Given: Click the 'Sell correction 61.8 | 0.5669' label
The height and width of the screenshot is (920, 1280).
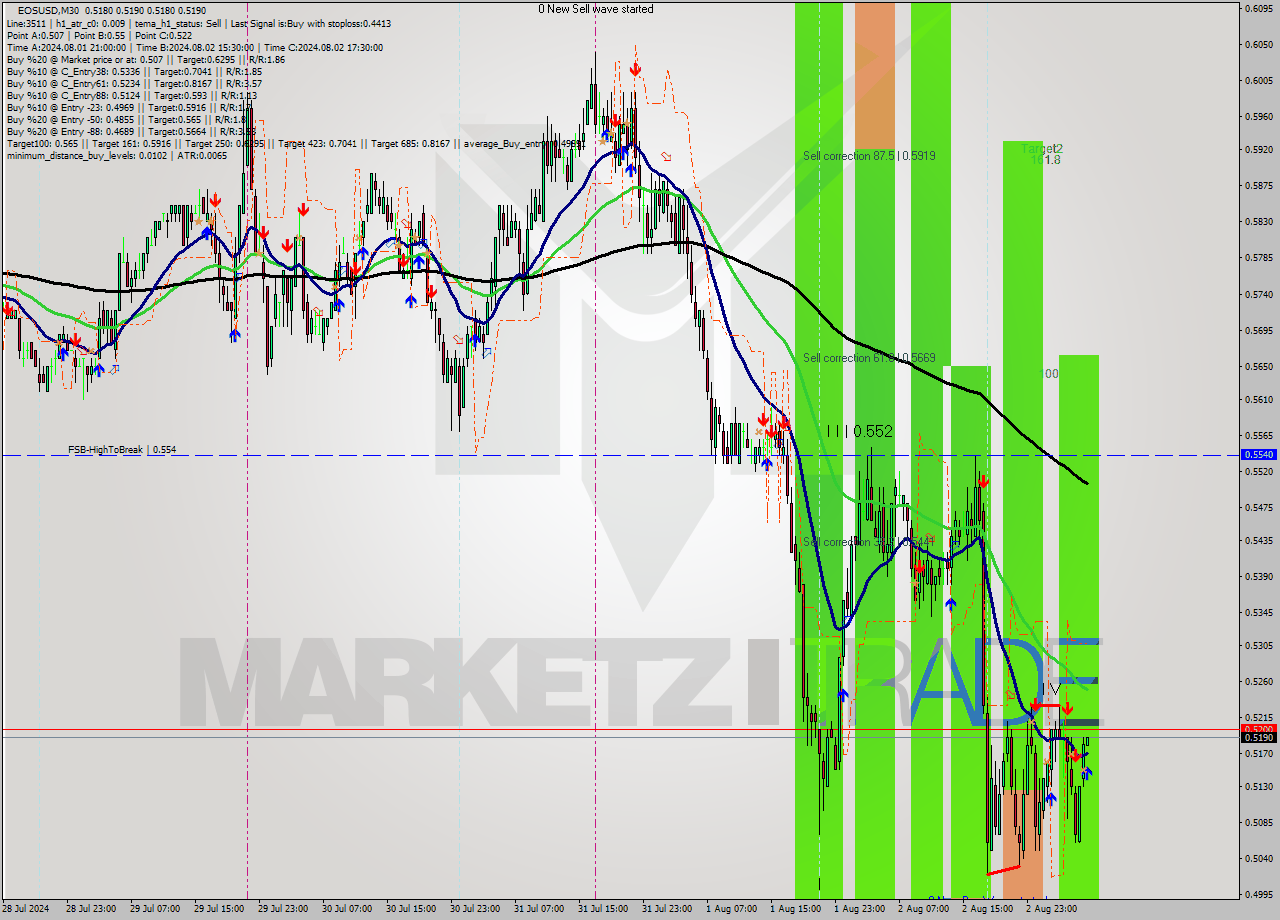Looking at the screenshot, I should [869, 358].
